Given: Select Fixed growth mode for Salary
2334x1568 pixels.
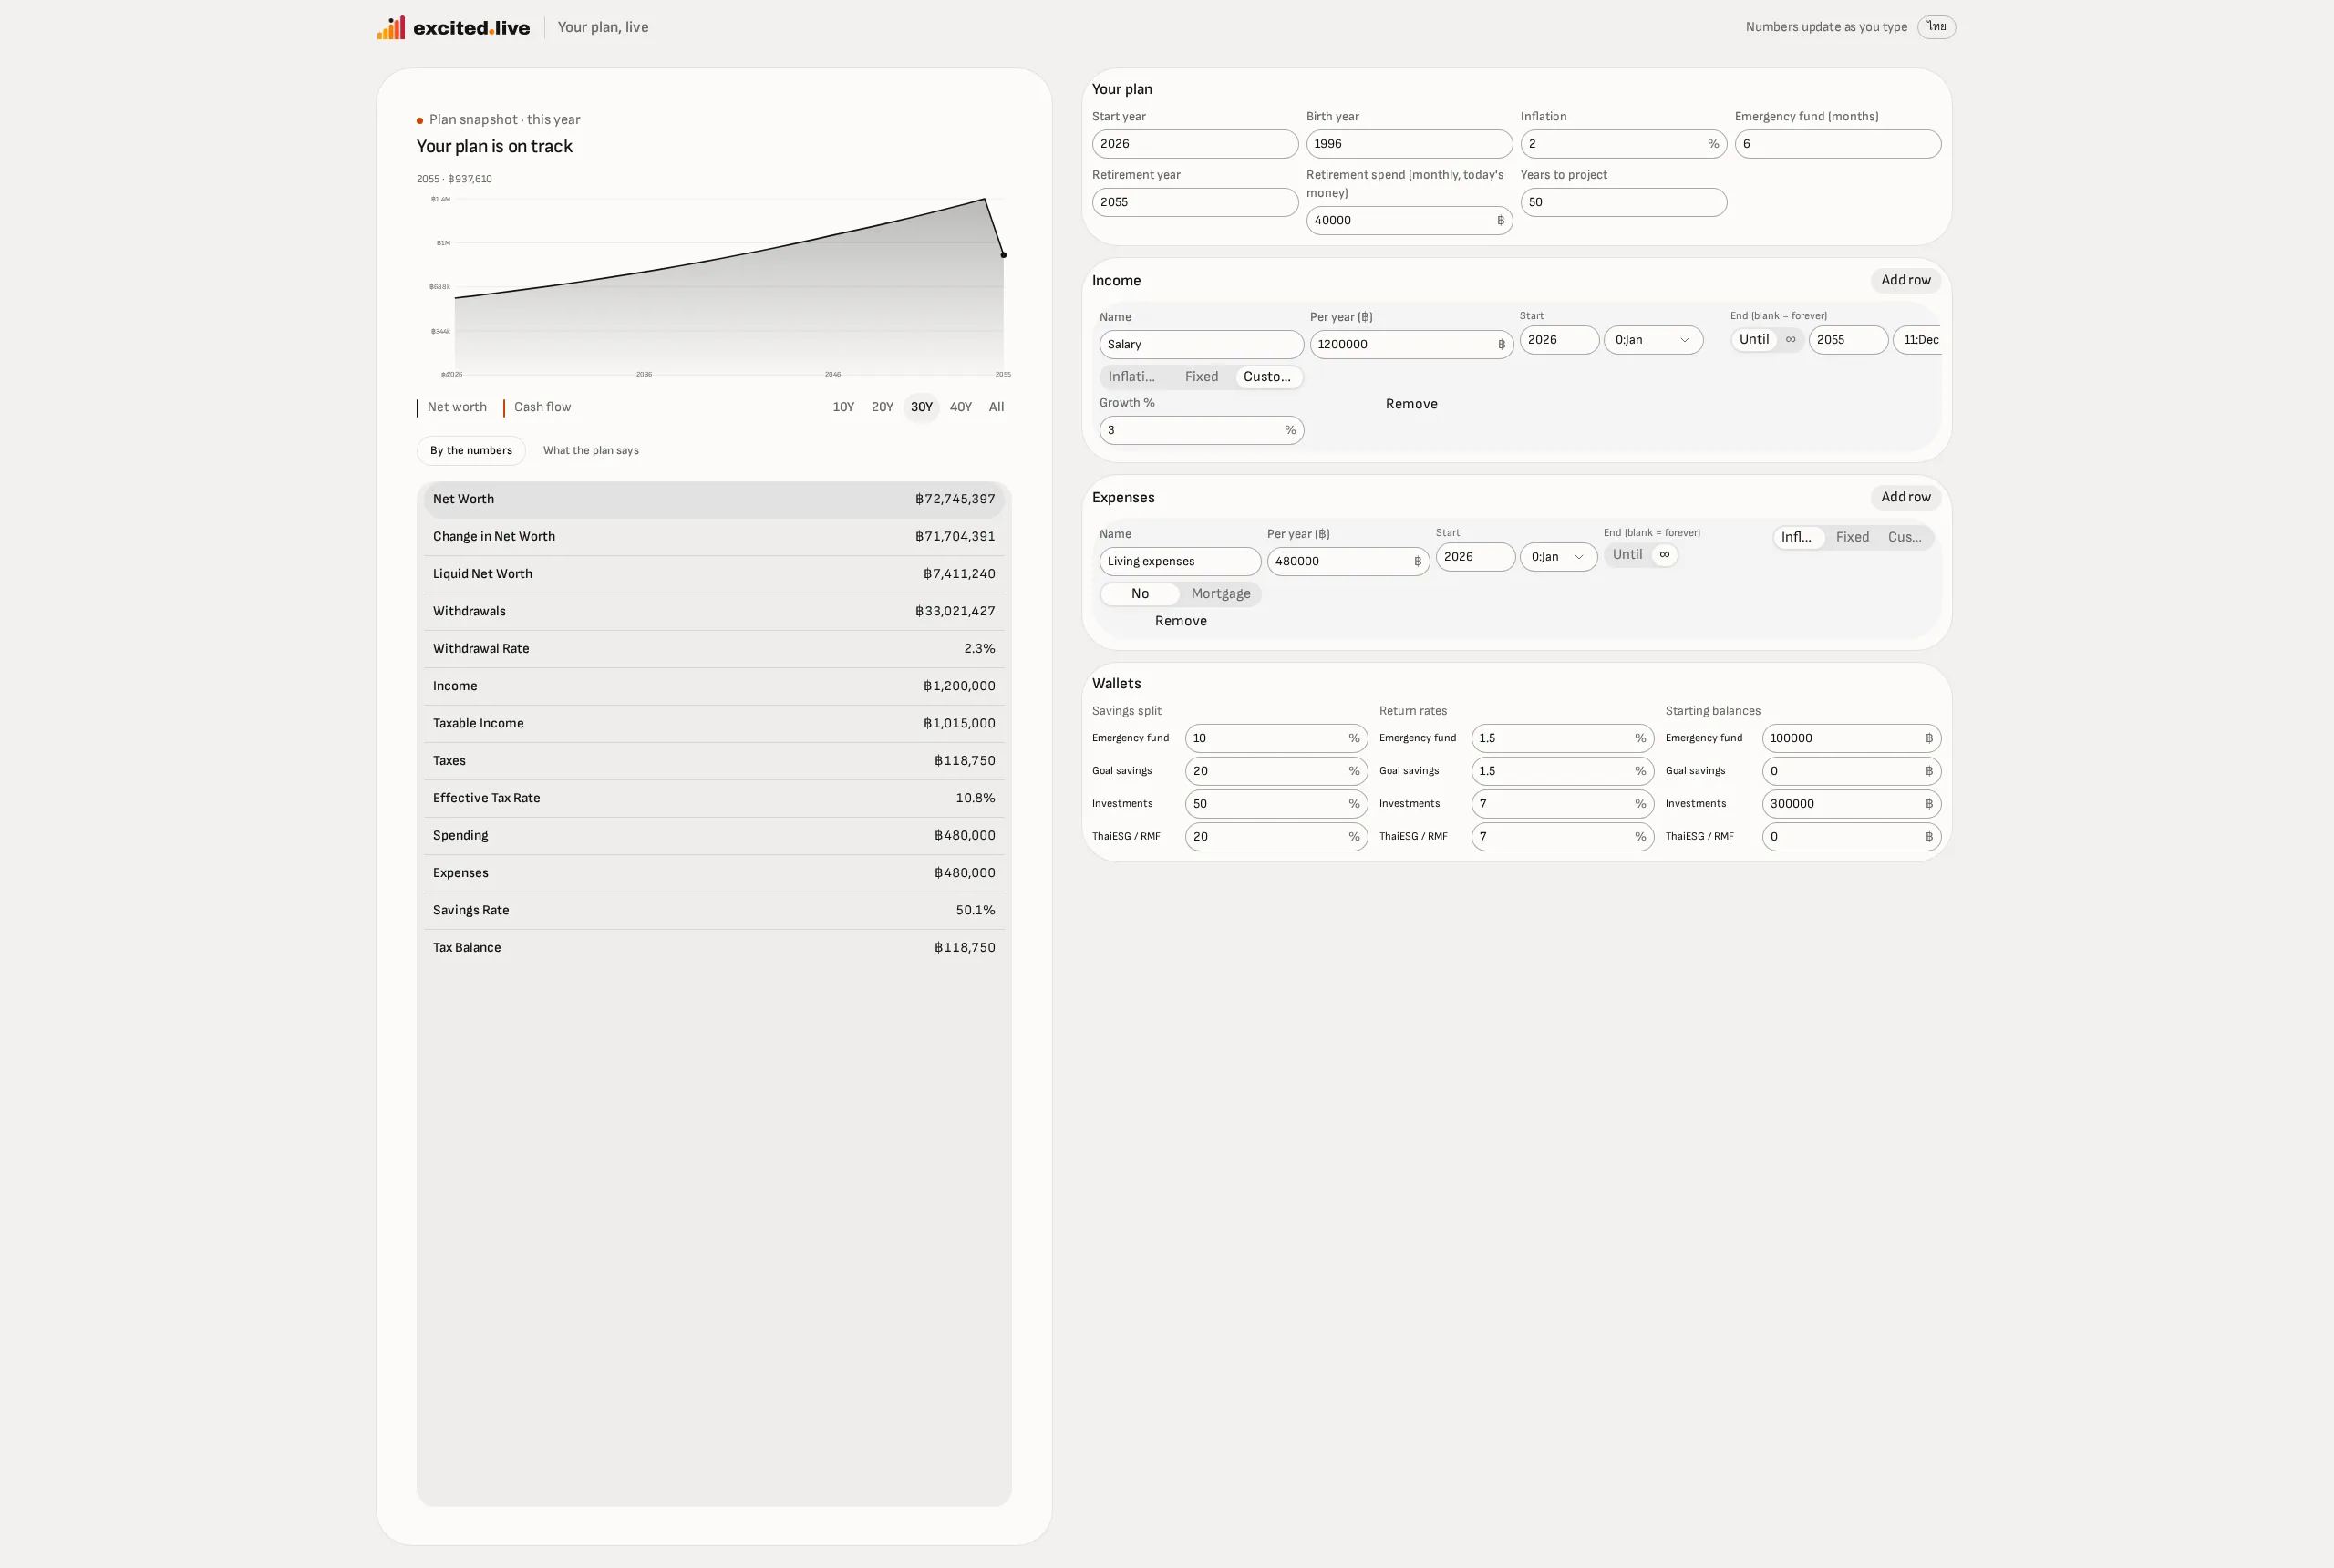Looking at the screenshot, I should 1201,377.
